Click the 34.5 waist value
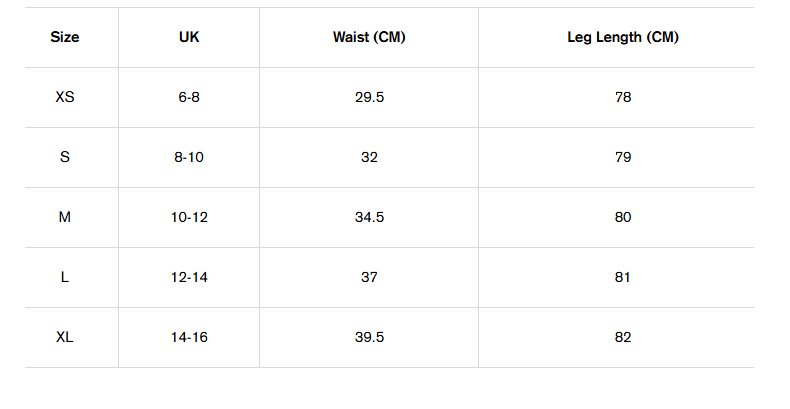 click(369, 217)
